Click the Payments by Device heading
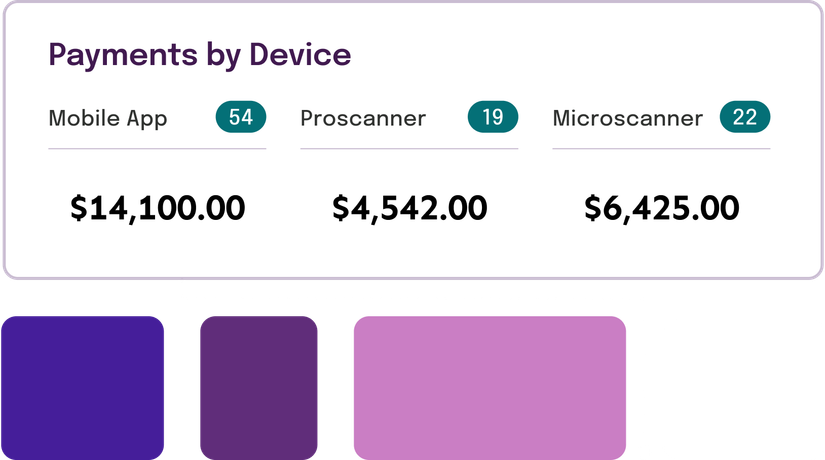 point(199,54)
